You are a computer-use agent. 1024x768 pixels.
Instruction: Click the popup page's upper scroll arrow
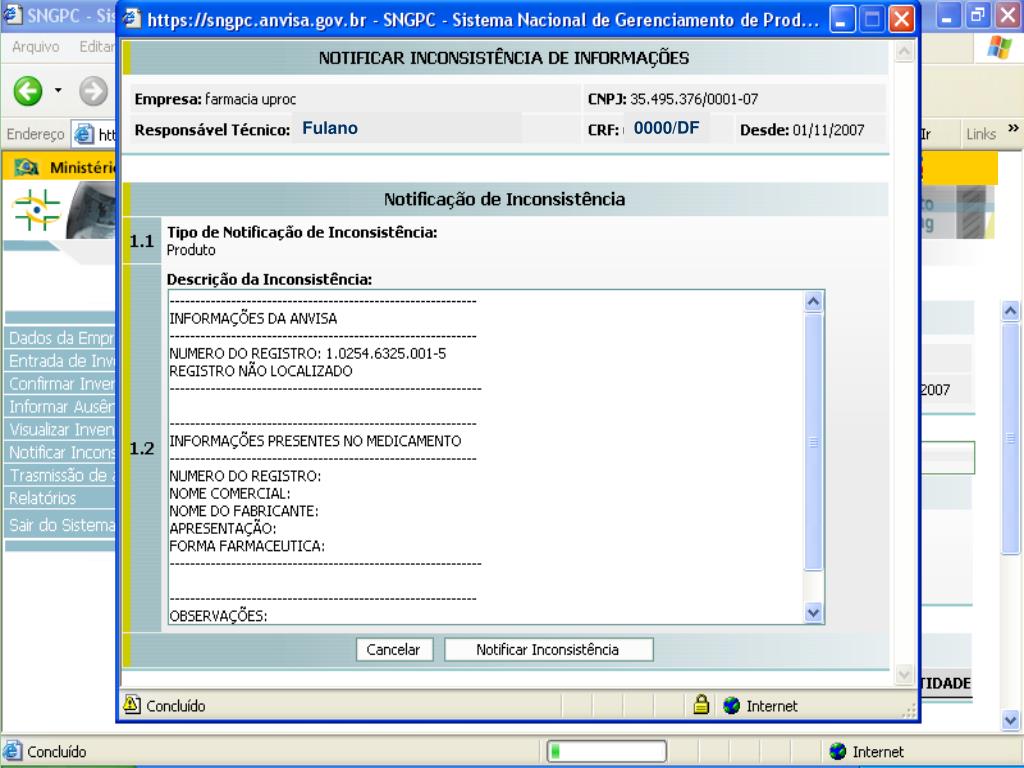[x=904, y=52]
